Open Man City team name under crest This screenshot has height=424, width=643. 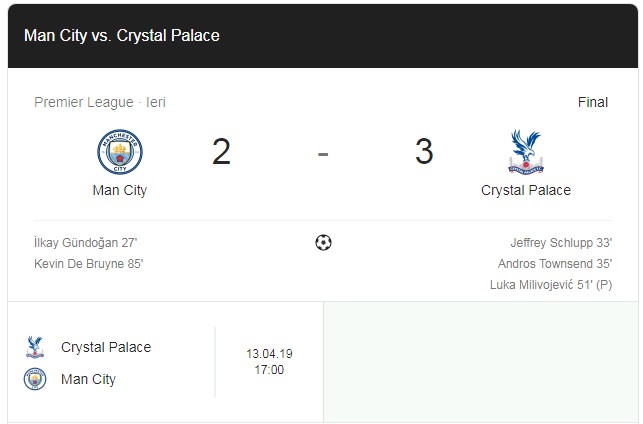(x=120, y=190)
